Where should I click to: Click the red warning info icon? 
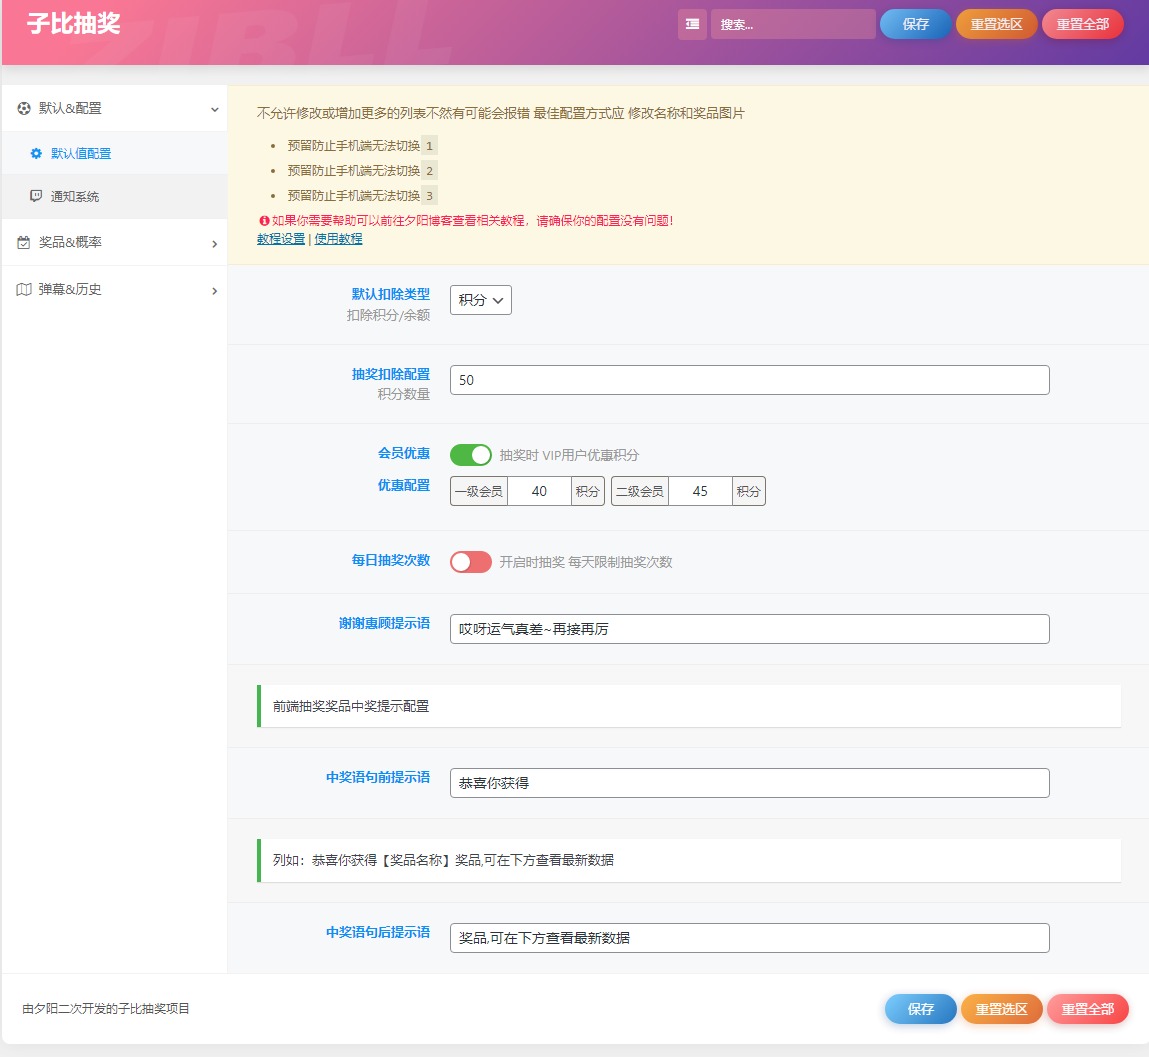264,221
